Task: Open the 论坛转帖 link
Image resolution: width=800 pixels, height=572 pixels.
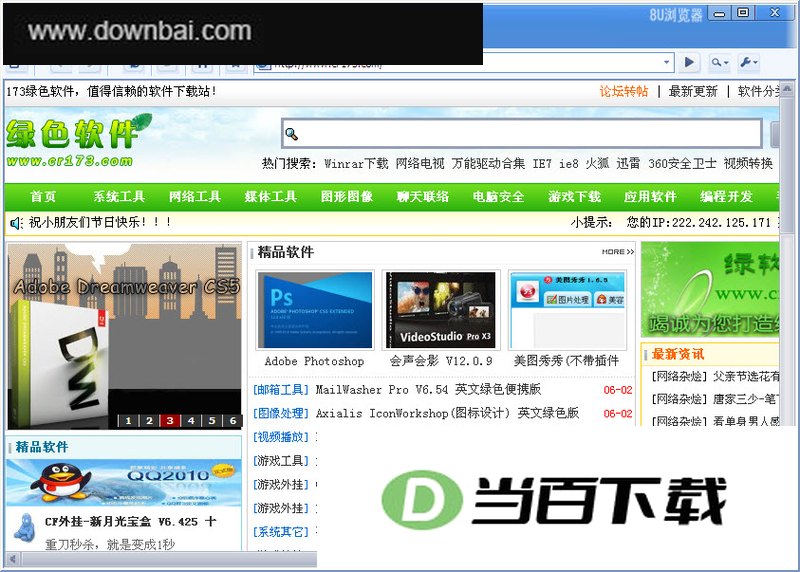Action: click(x=623, y=91)
